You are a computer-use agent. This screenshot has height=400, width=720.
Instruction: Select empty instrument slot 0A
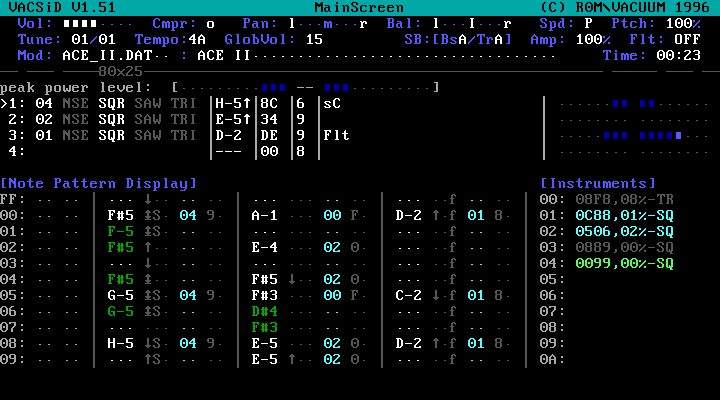point(552,359)
